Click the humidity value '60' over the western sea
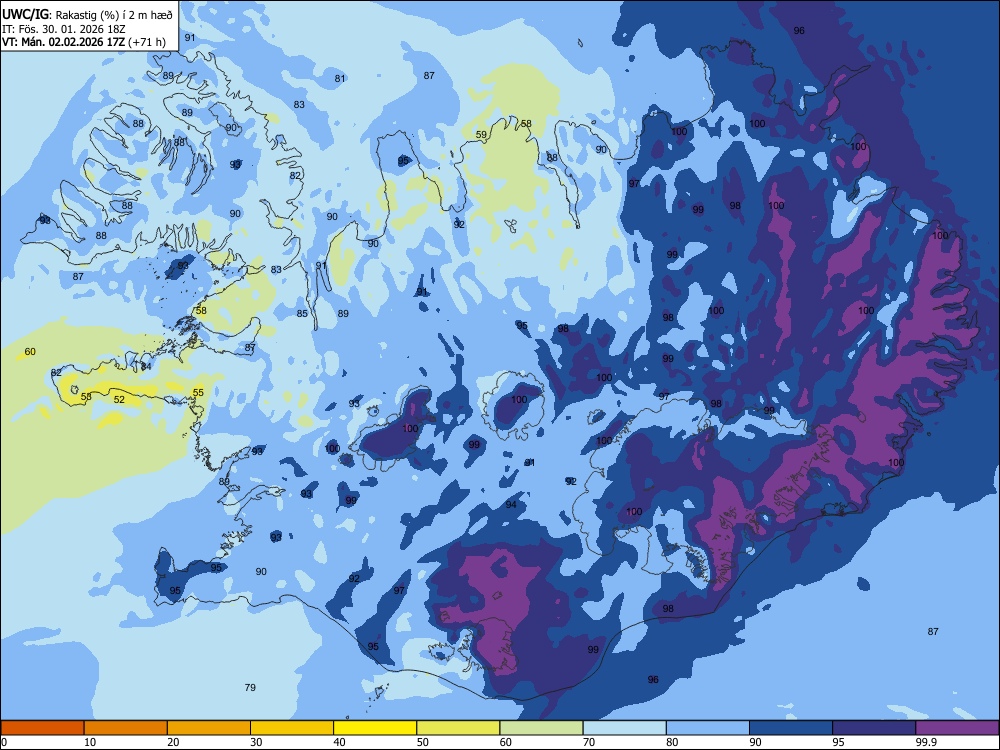1000x750 pixels. (x=30, y=352)
